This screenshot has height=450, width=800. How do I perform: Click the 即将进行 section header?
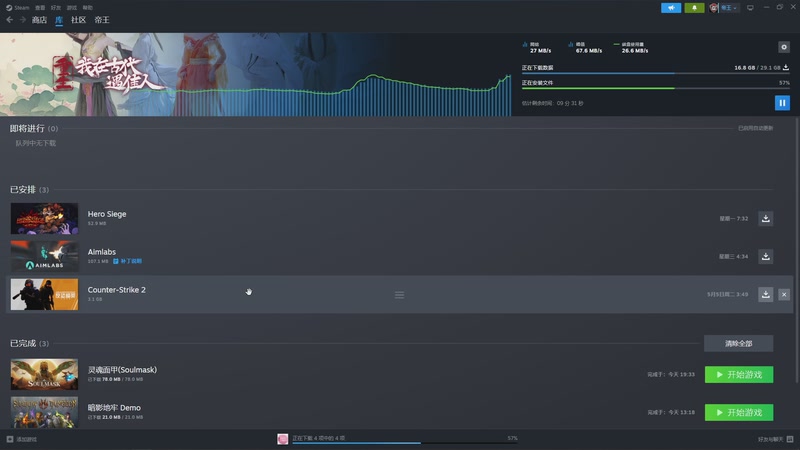34,129
